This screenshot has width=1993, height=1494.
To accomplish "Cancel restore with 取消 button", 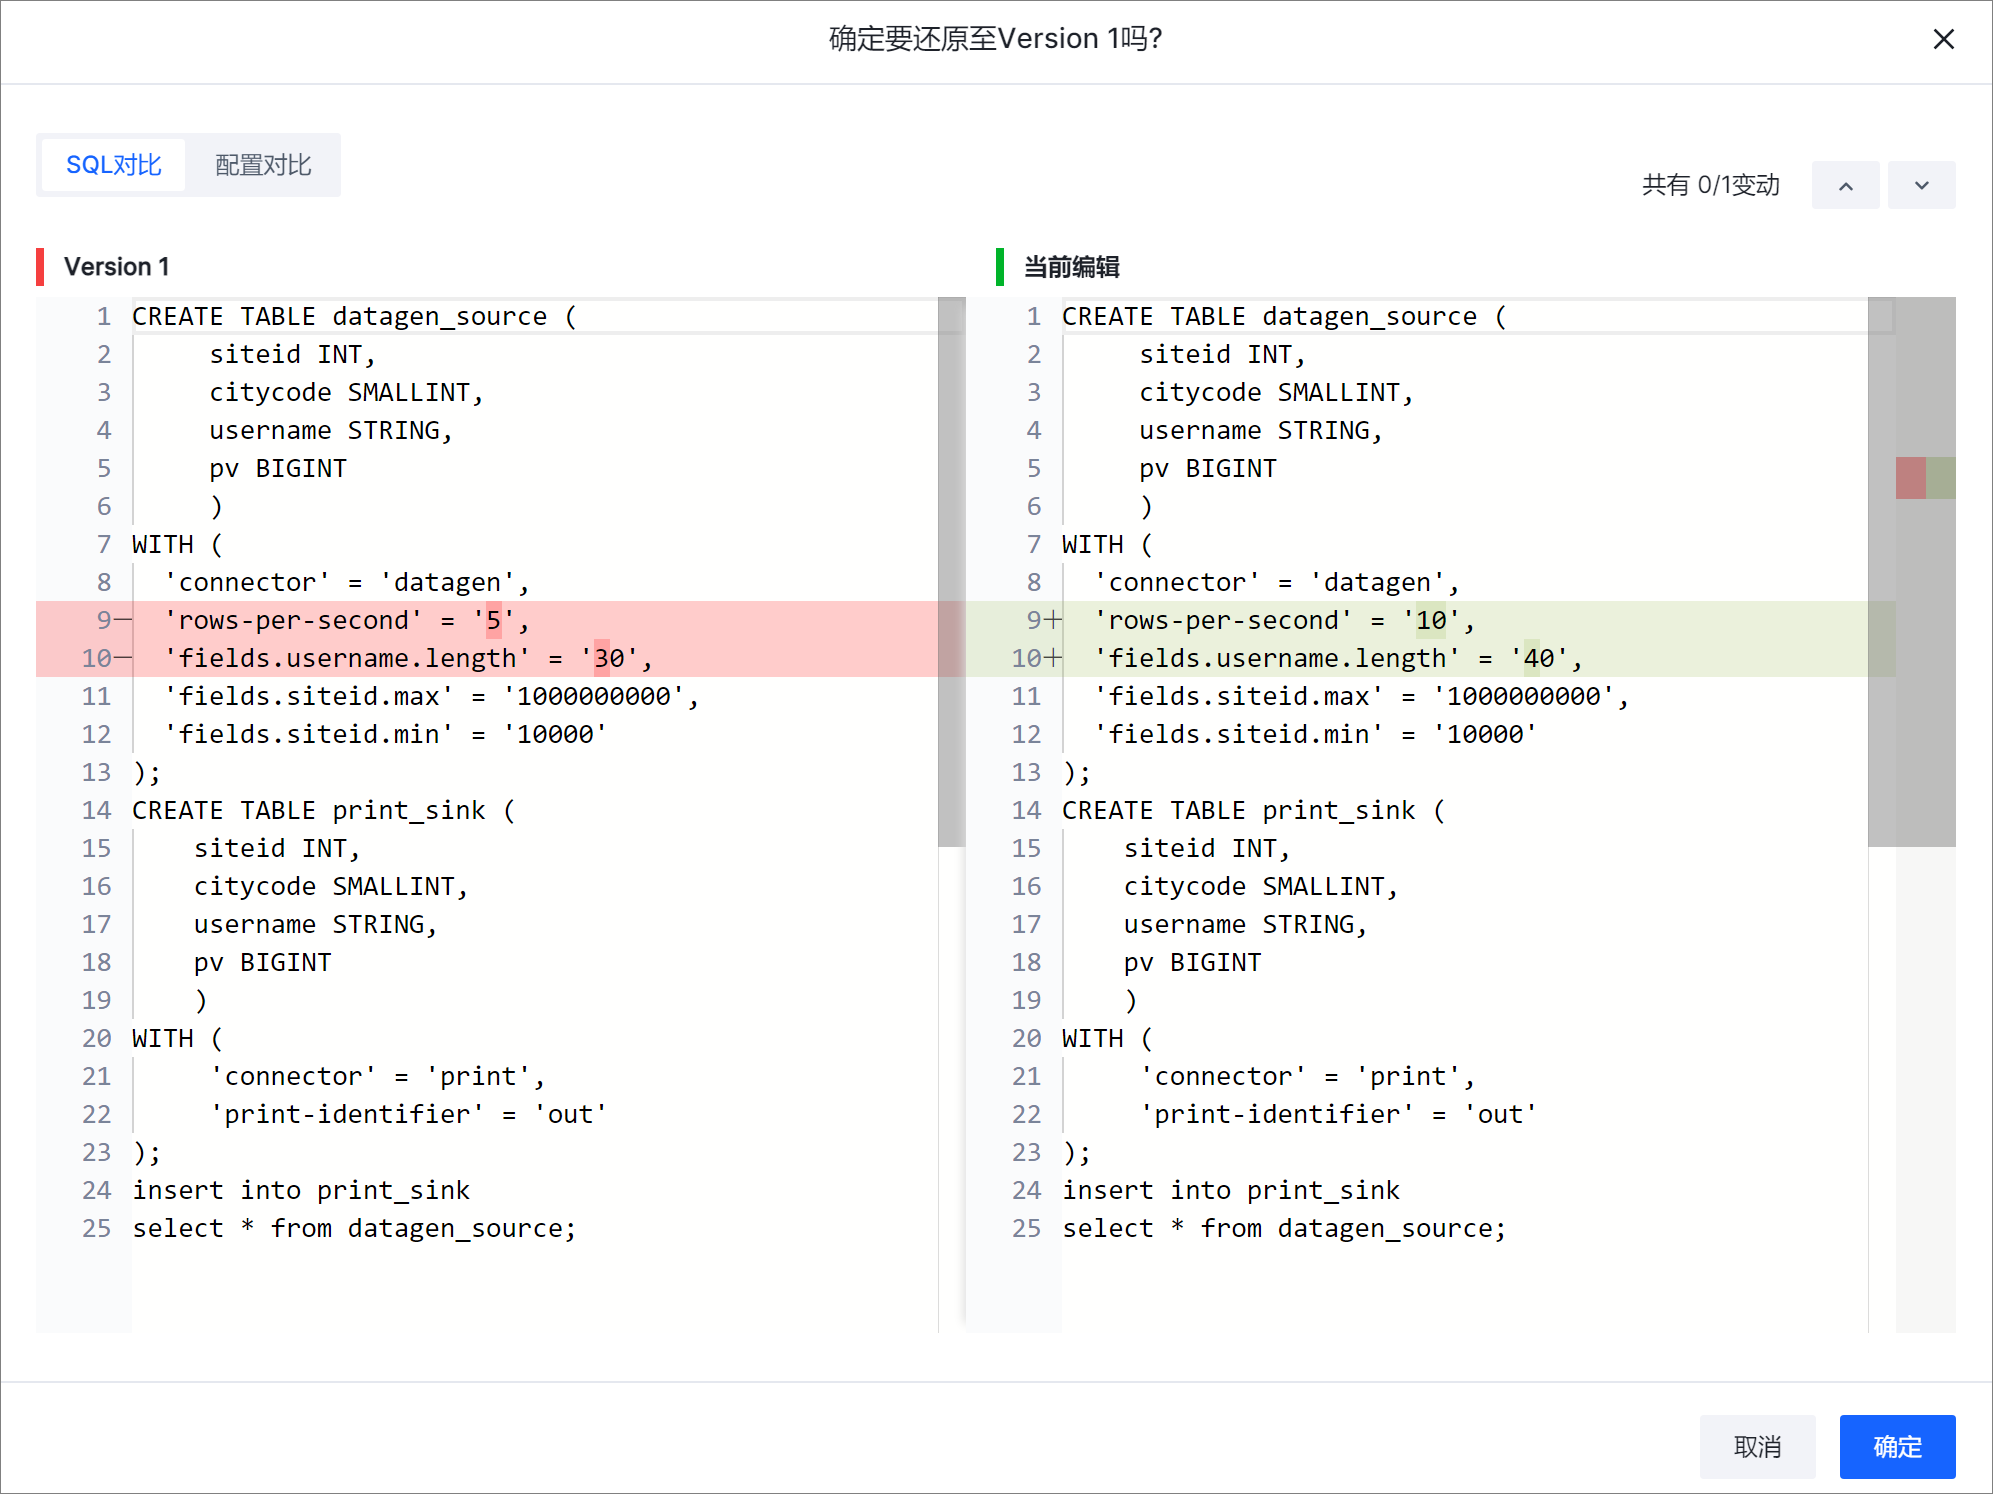I will pyautogui.click(x=1757, y=1446).
